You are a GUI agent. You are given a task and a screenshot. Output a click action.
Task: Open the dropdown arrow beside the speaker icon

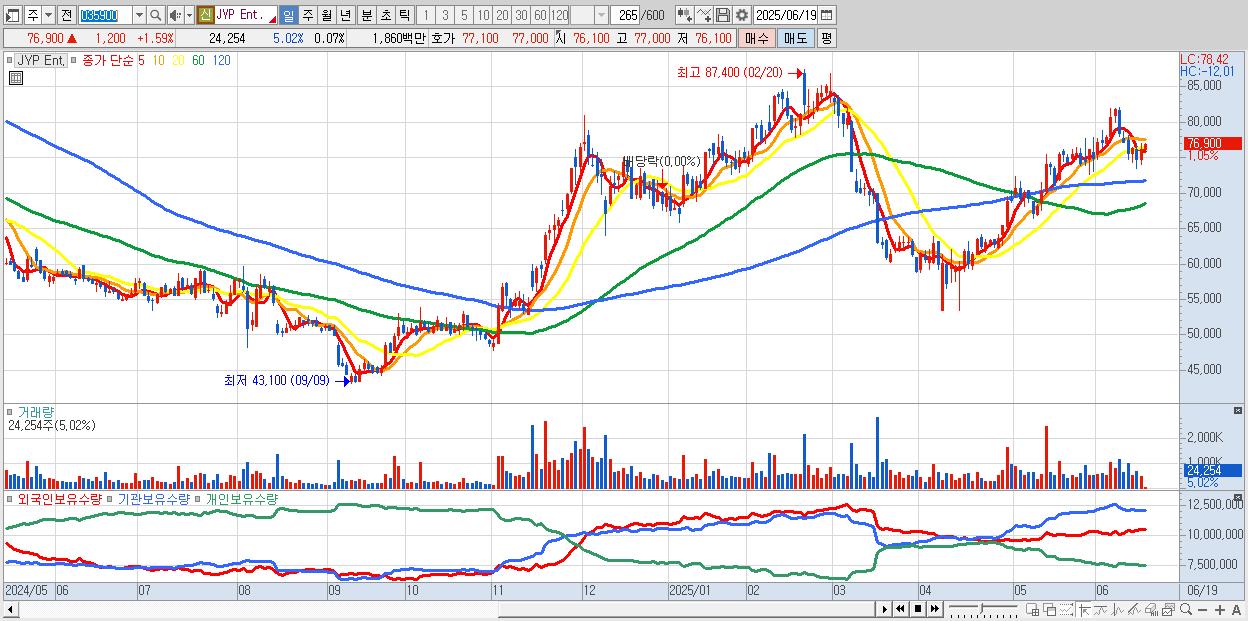coord(189,15)
